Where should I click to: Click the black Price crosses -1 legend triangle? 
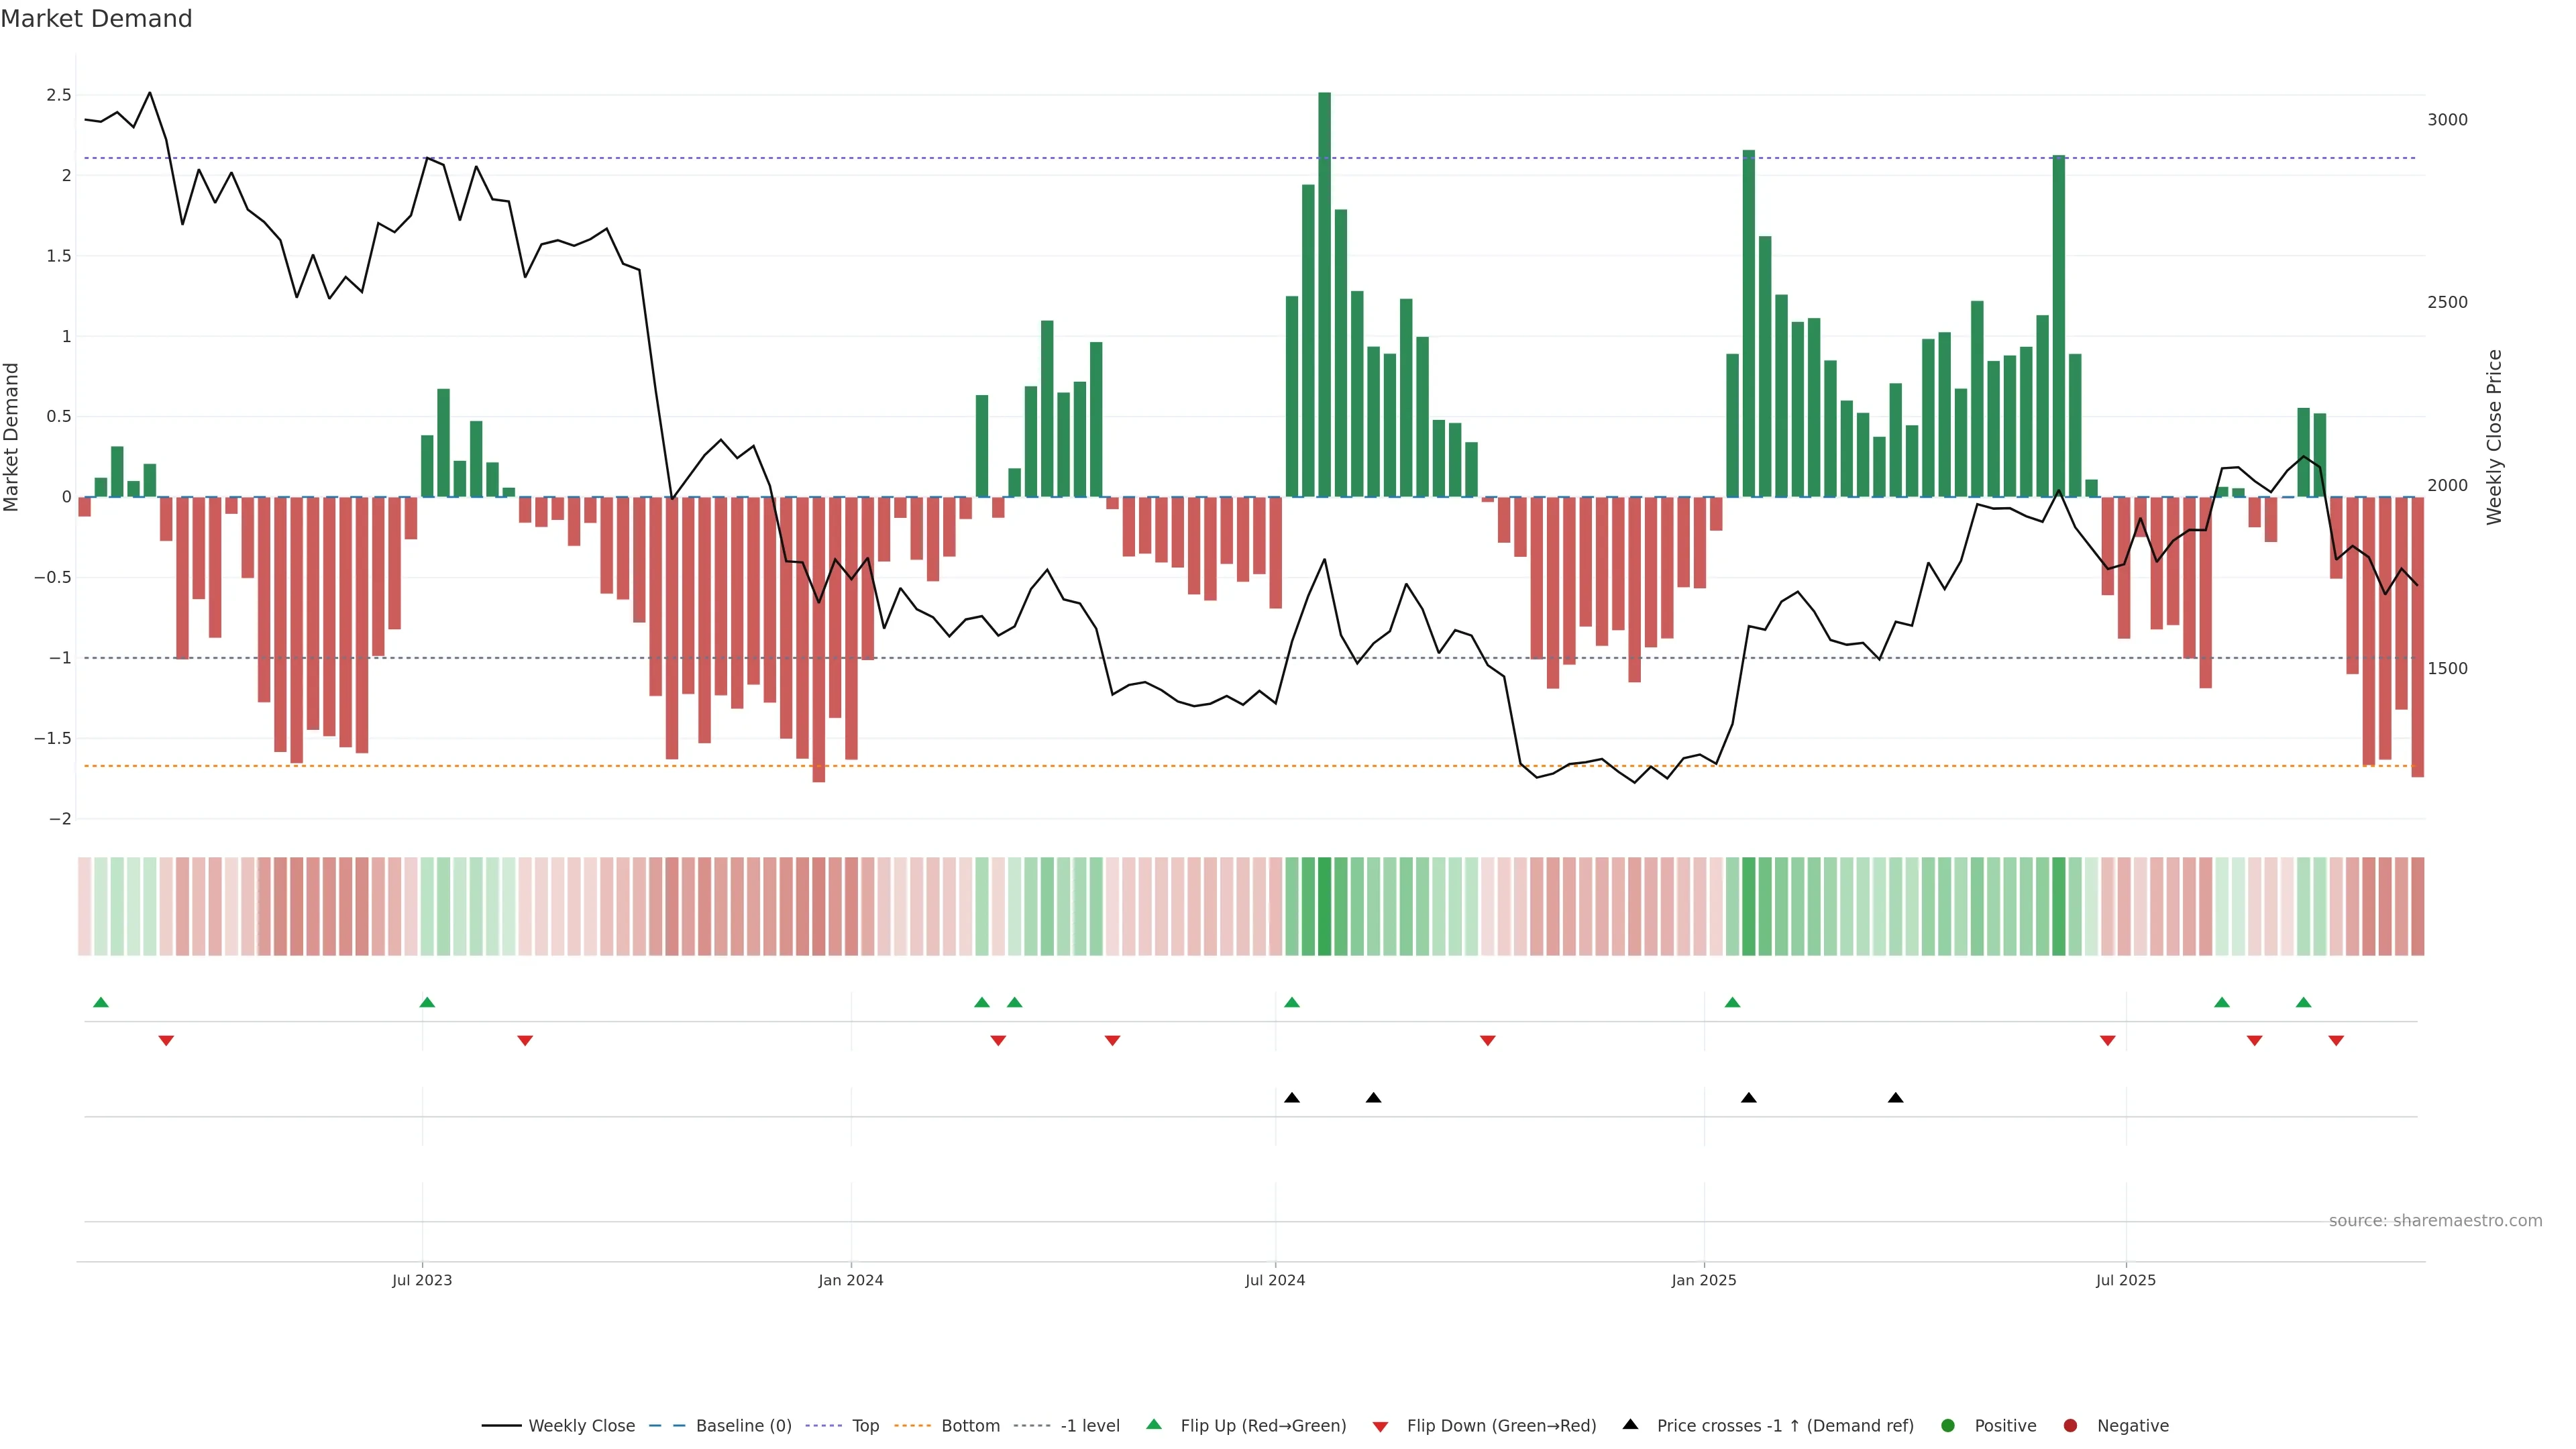[1630, 1425]
